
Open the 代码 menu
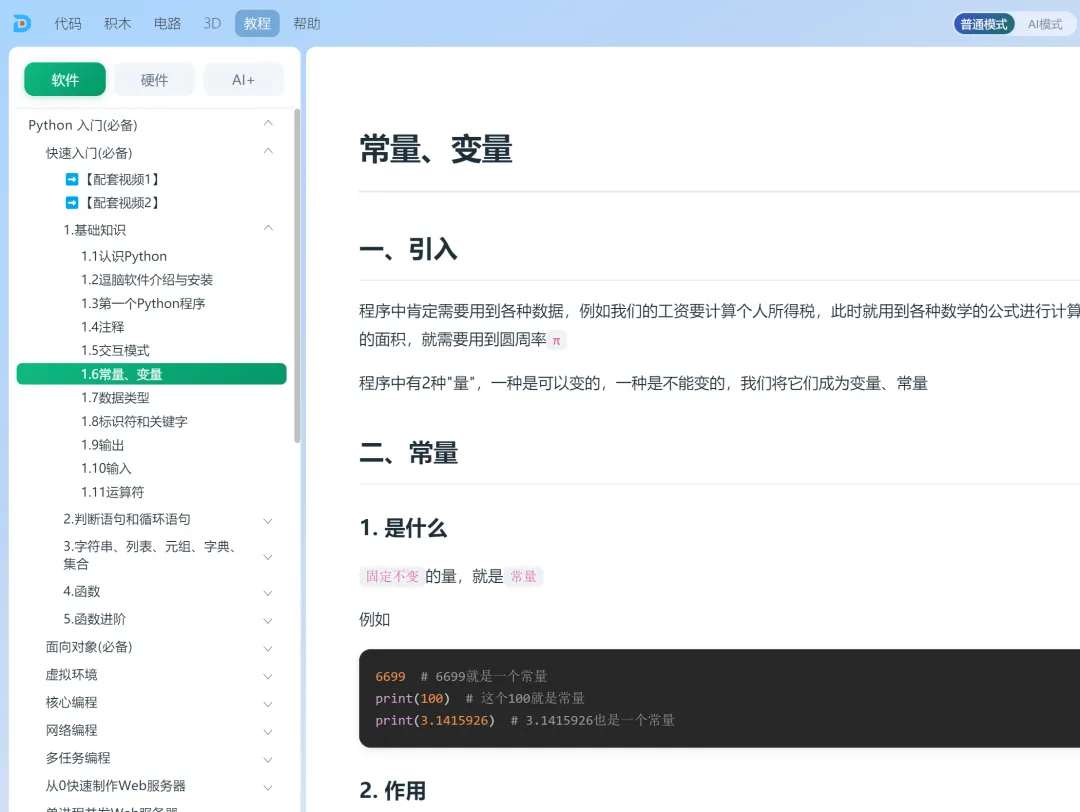[x=68, y=23]
